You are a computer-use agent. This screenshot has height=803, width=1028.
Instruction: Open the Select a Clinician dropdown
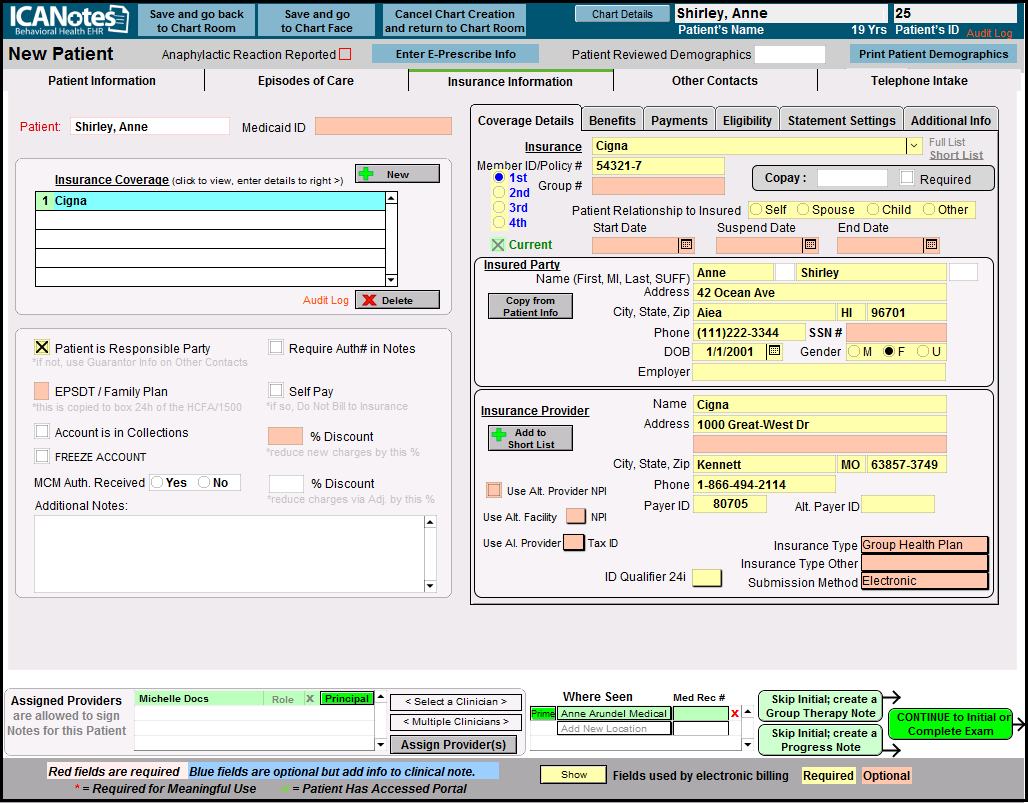(455, 702)
